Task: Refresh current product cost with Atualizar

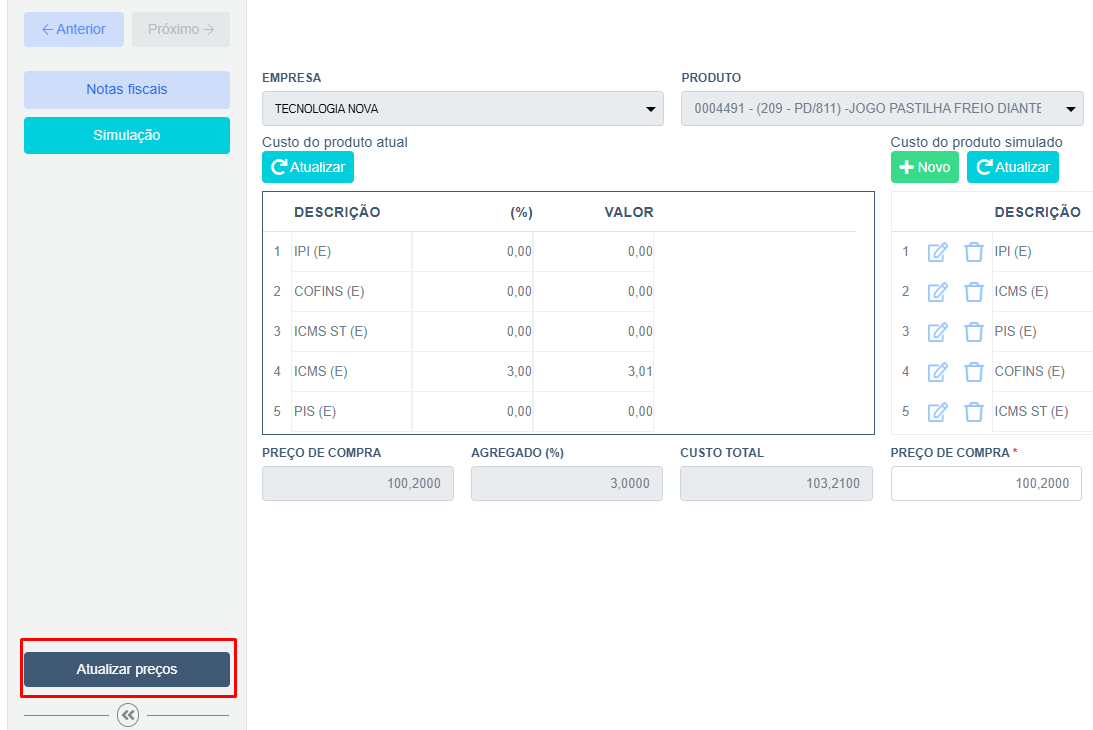Action: click(308, 167)
